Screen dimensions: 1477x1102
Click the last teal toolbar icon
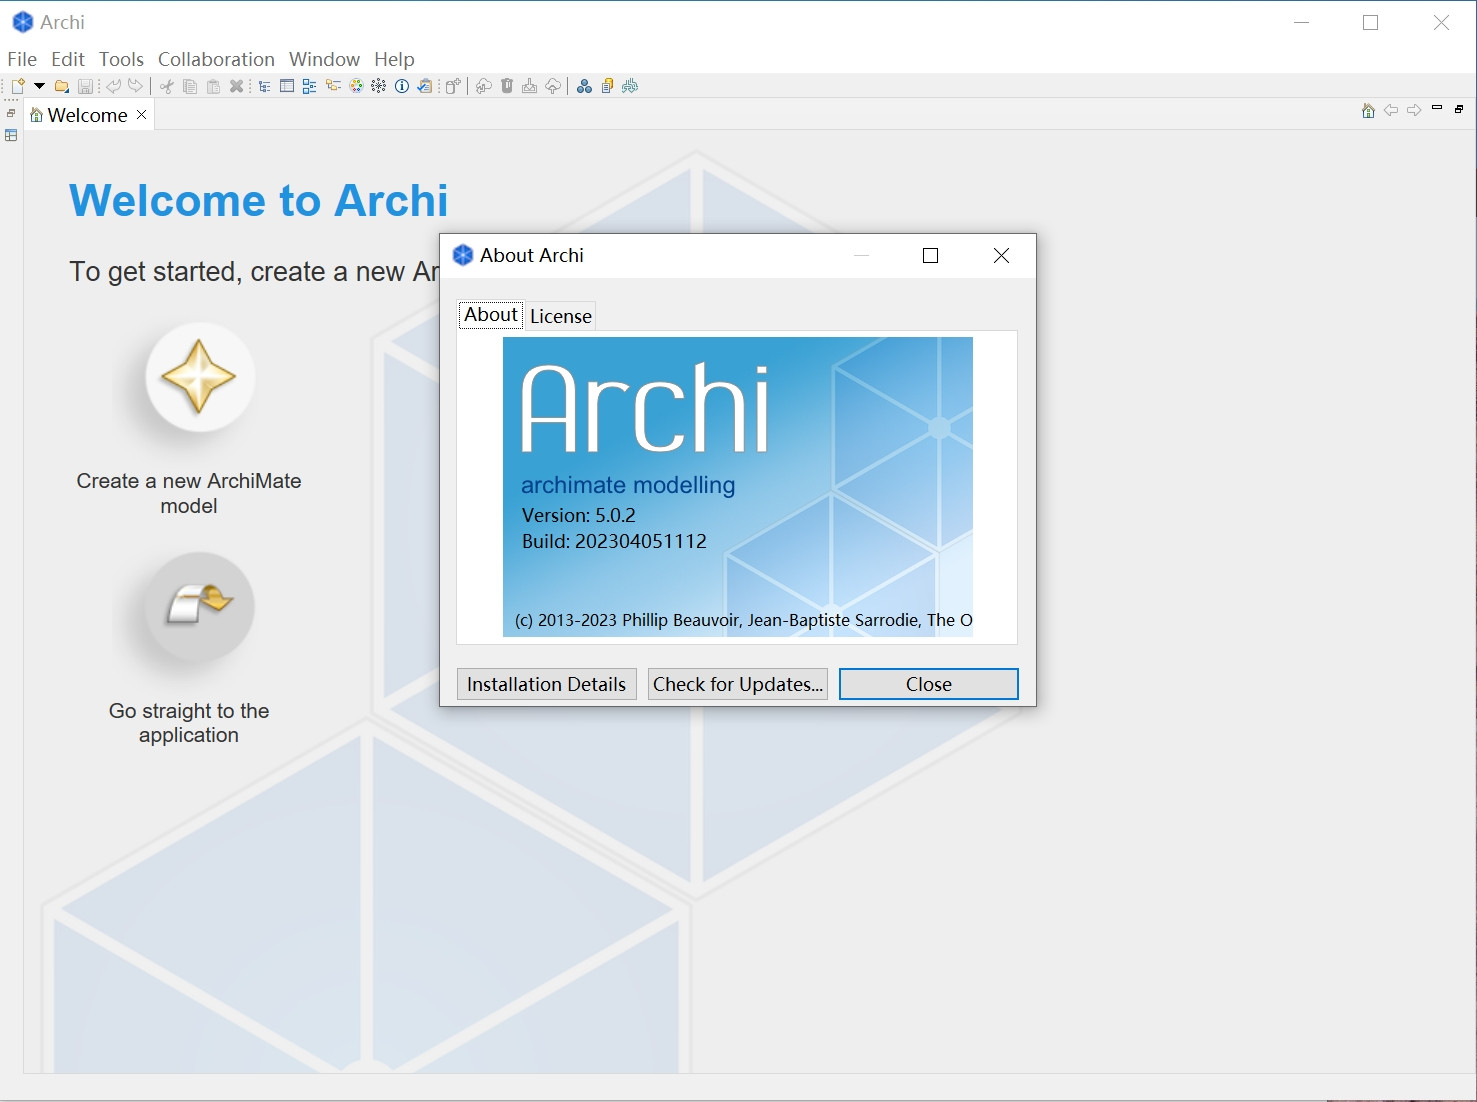pos(630,86)
